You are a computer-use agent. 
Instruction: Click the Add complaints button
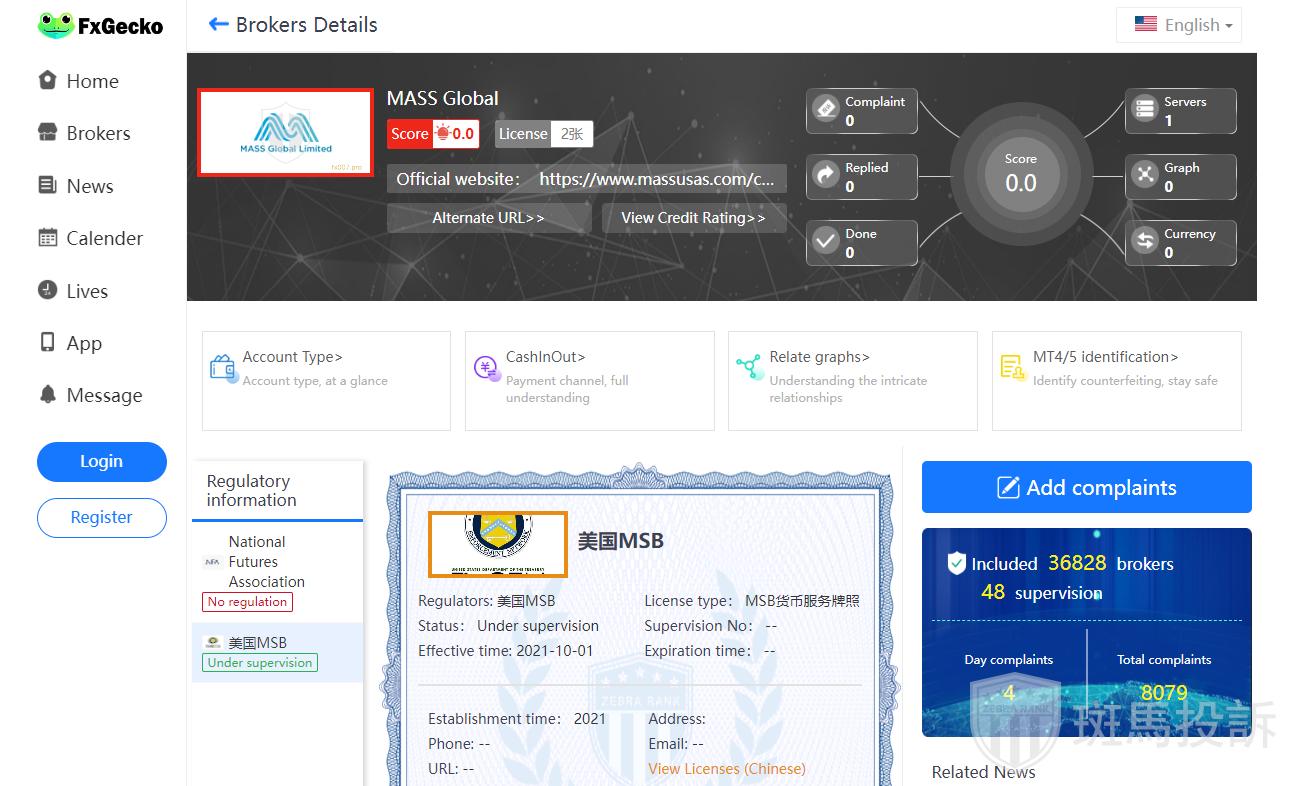coord(1086,487)
